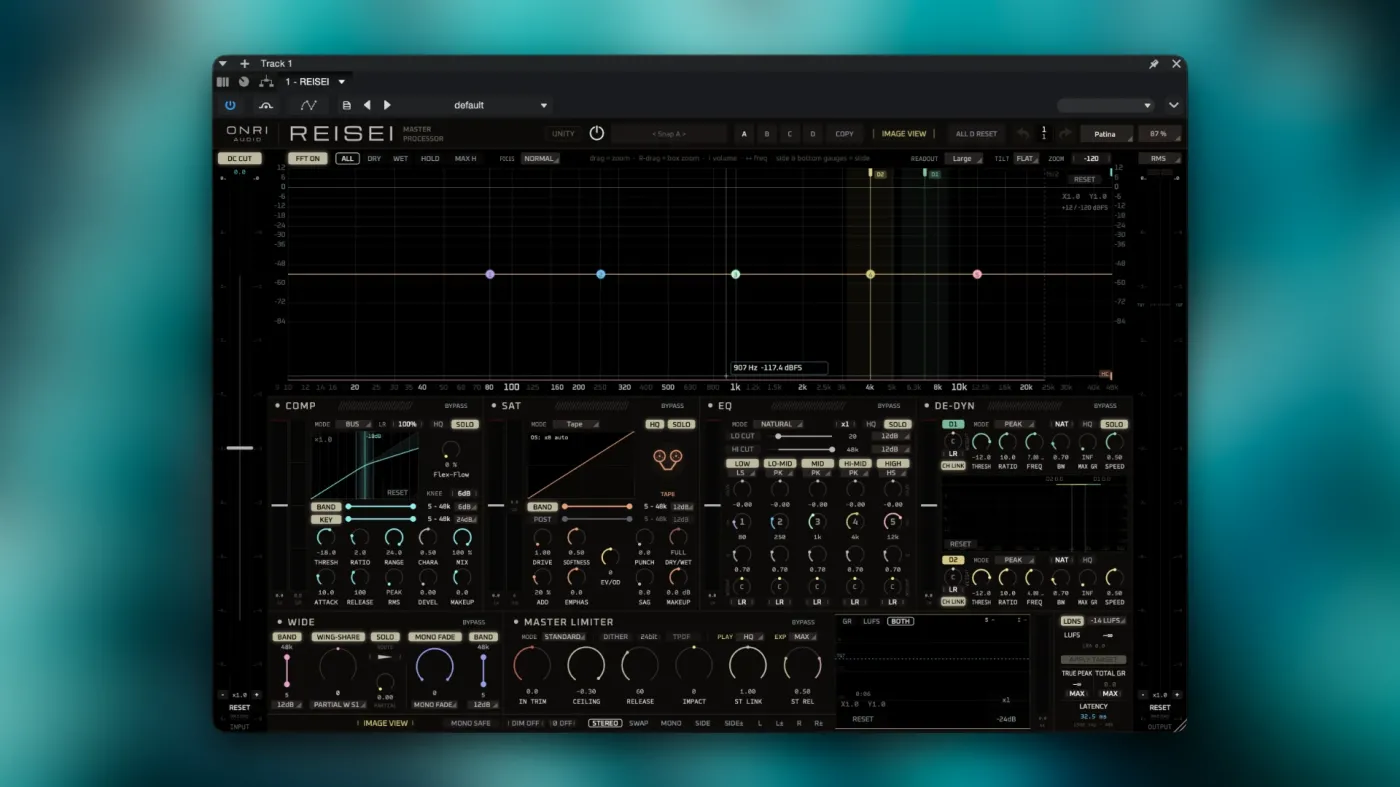Click the circular dial icon in host header

tap(244, 82)
